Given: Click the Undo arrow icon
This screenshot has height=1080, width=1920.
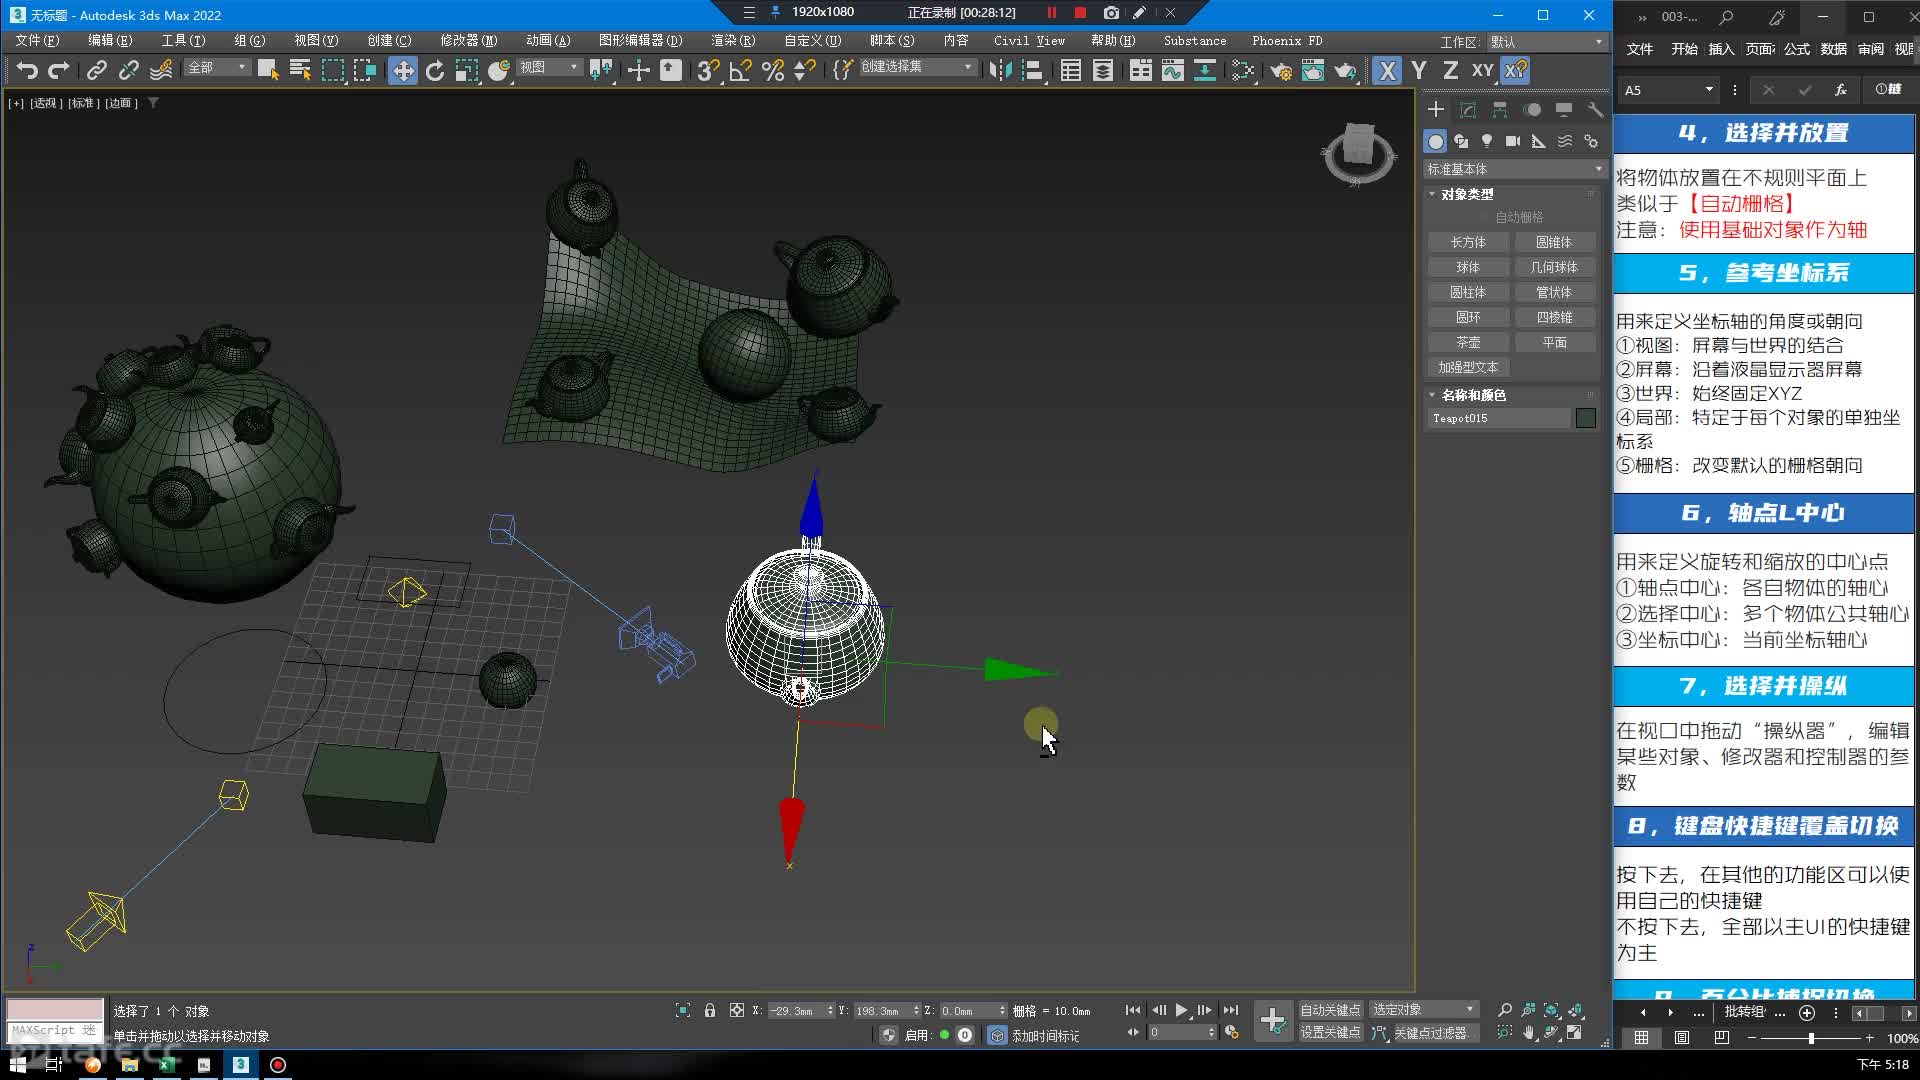Looking at the screenshot, I should pyautogui.click(x=27, y=70).
